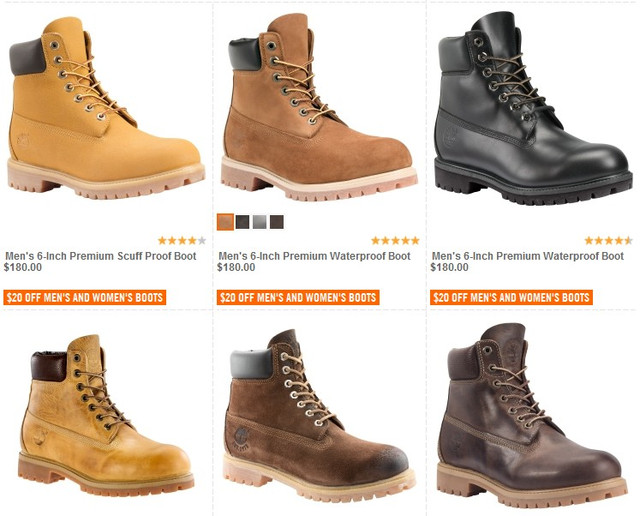Click $20 off banner under Scuff Proof Boot

coord(85,297)
